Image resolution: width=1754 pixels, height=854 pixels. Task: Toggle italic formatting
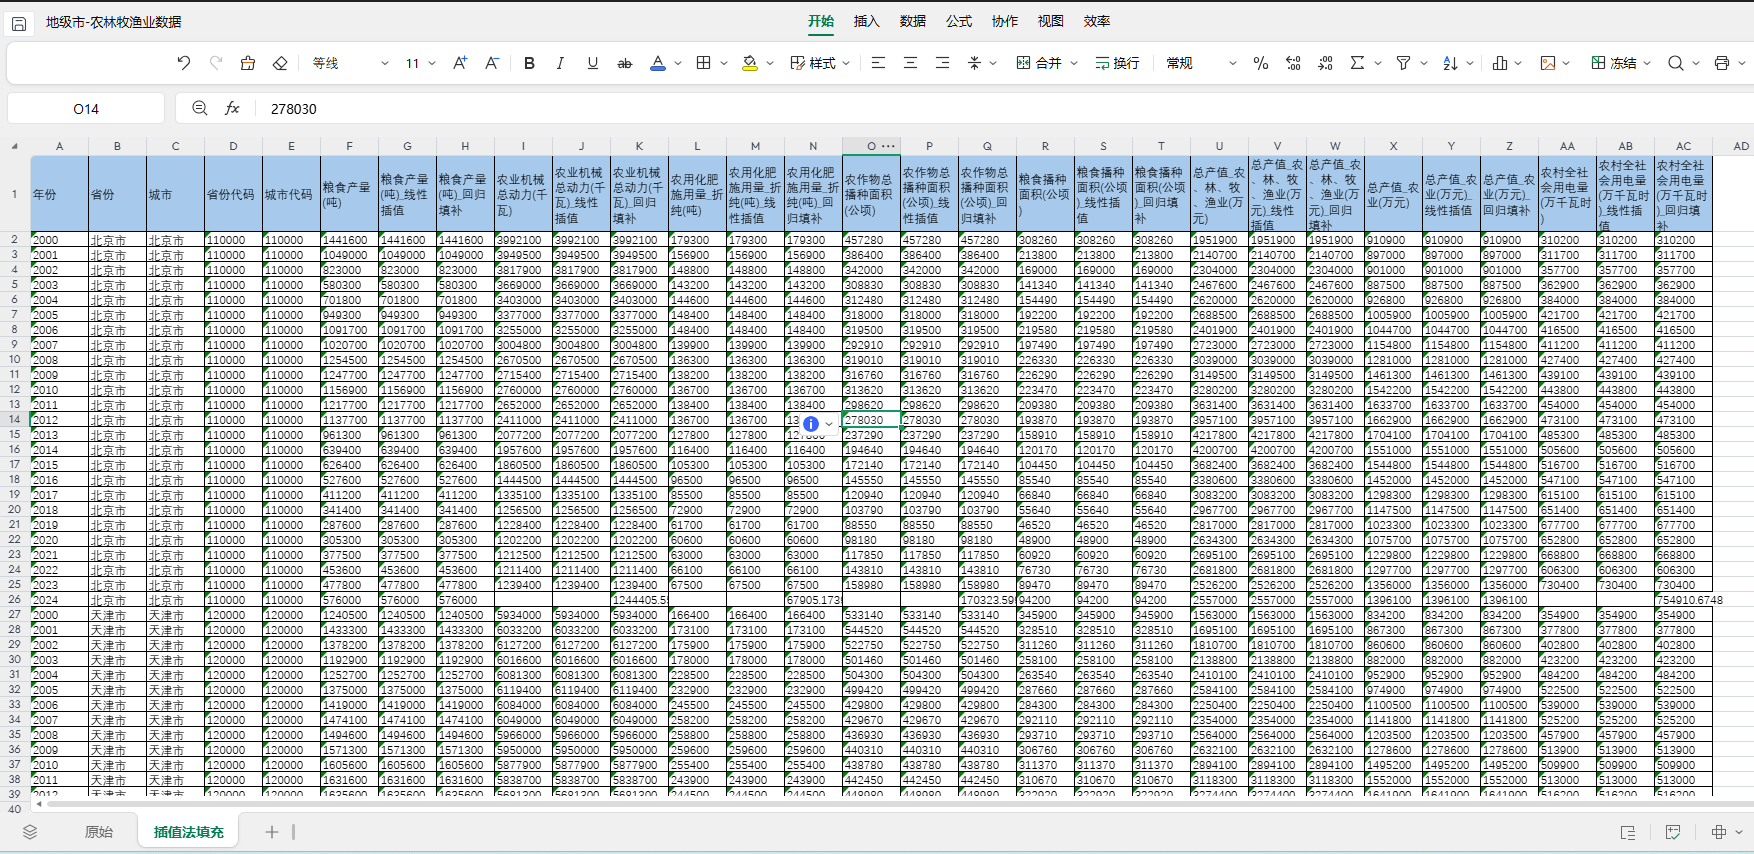pos(560,63)
